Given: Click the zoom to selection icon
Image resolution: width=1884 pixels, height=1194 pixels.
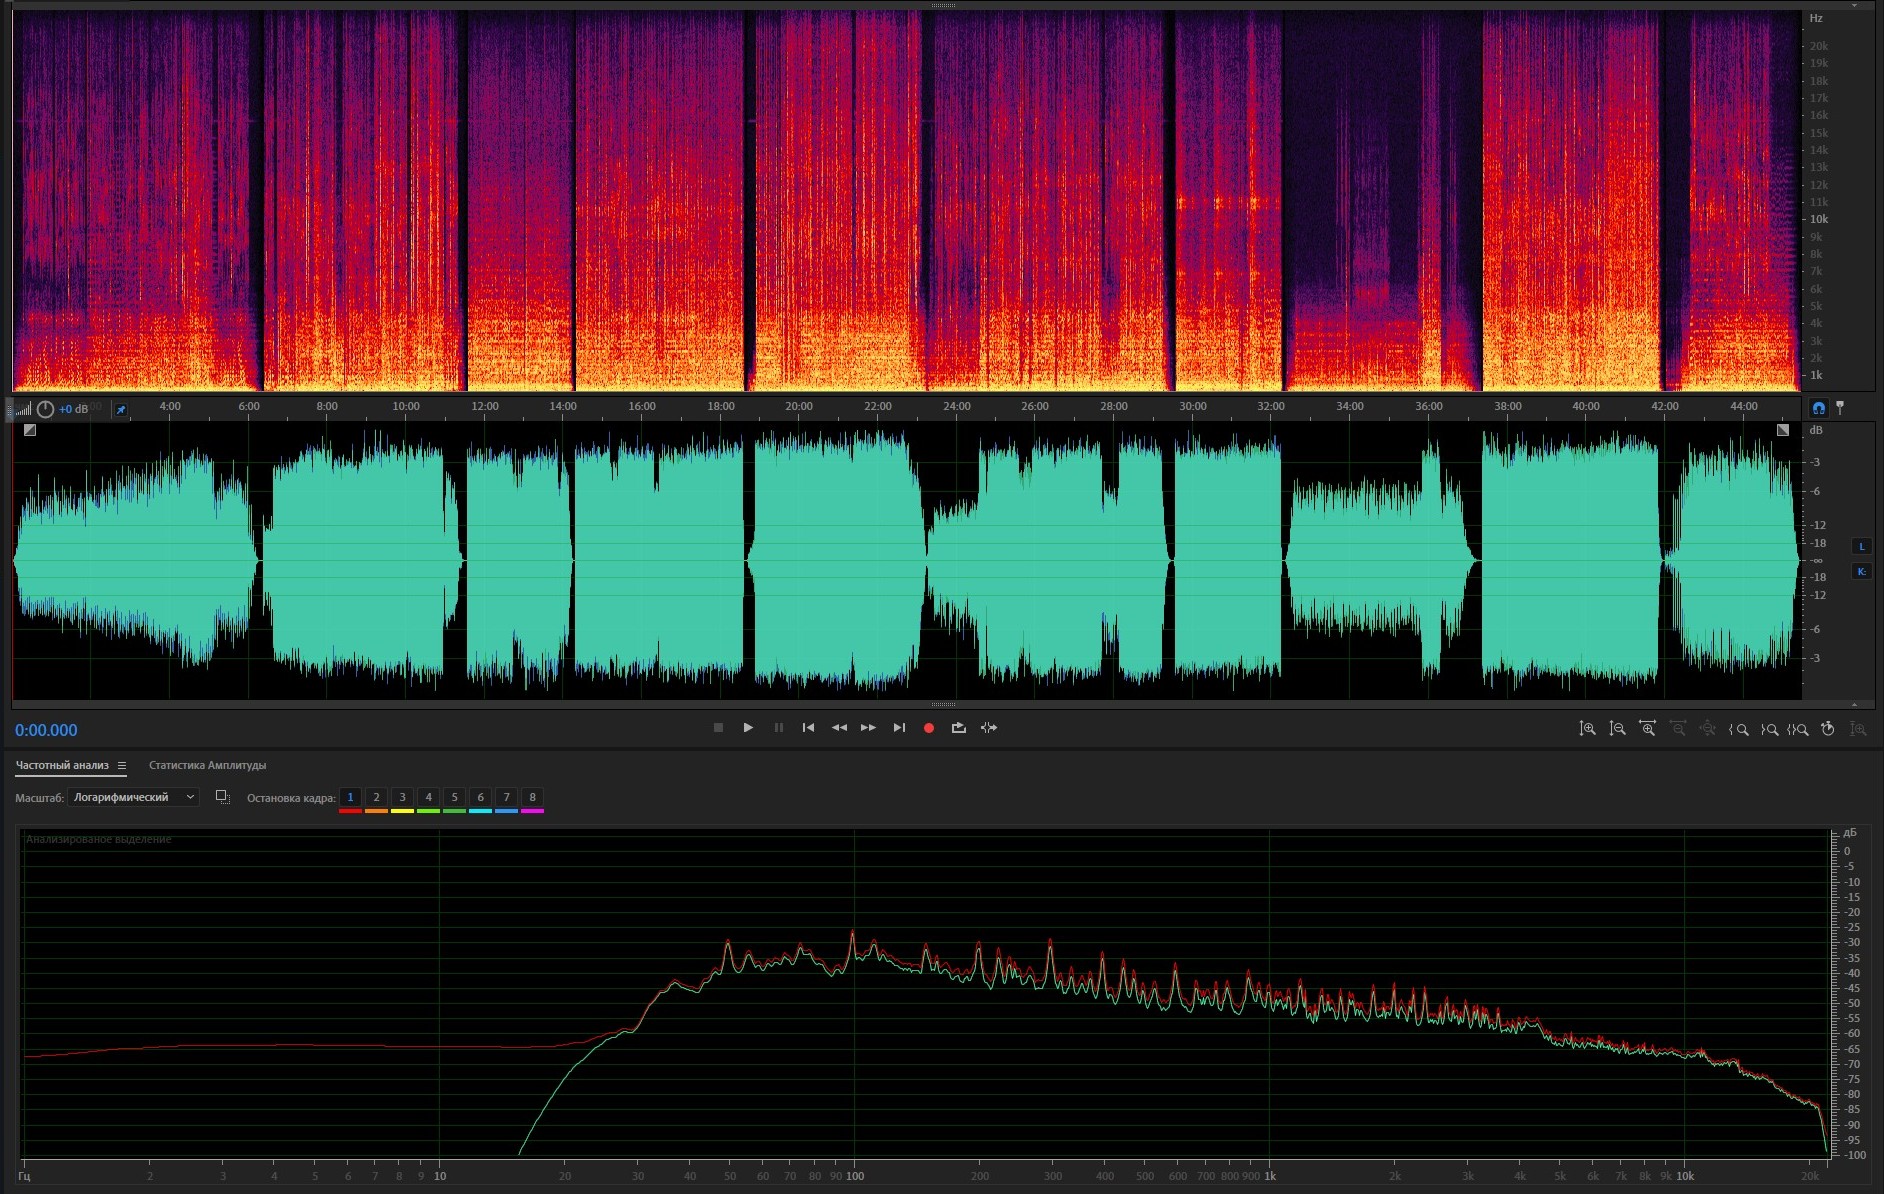Looking at the screenshot, I should [x=1798, y=729].
